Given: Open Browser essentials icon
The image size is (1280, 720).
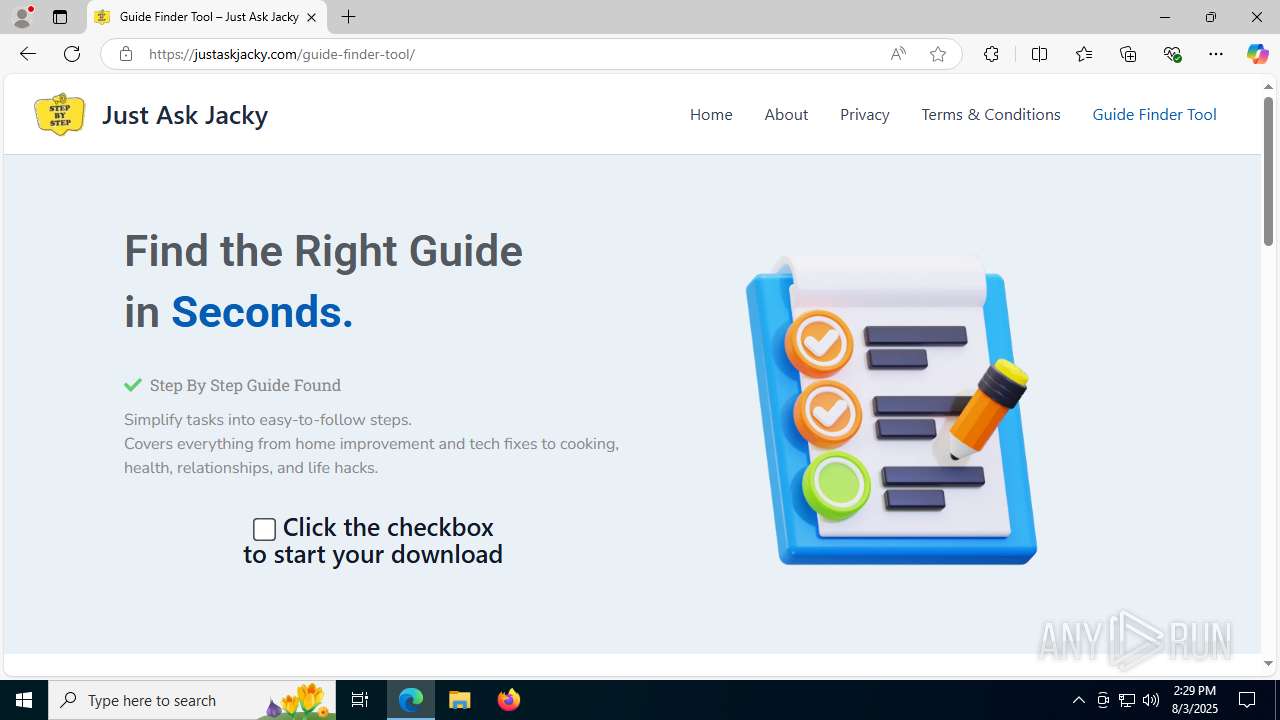Looking at the screenshot, I should (1172, 54).
